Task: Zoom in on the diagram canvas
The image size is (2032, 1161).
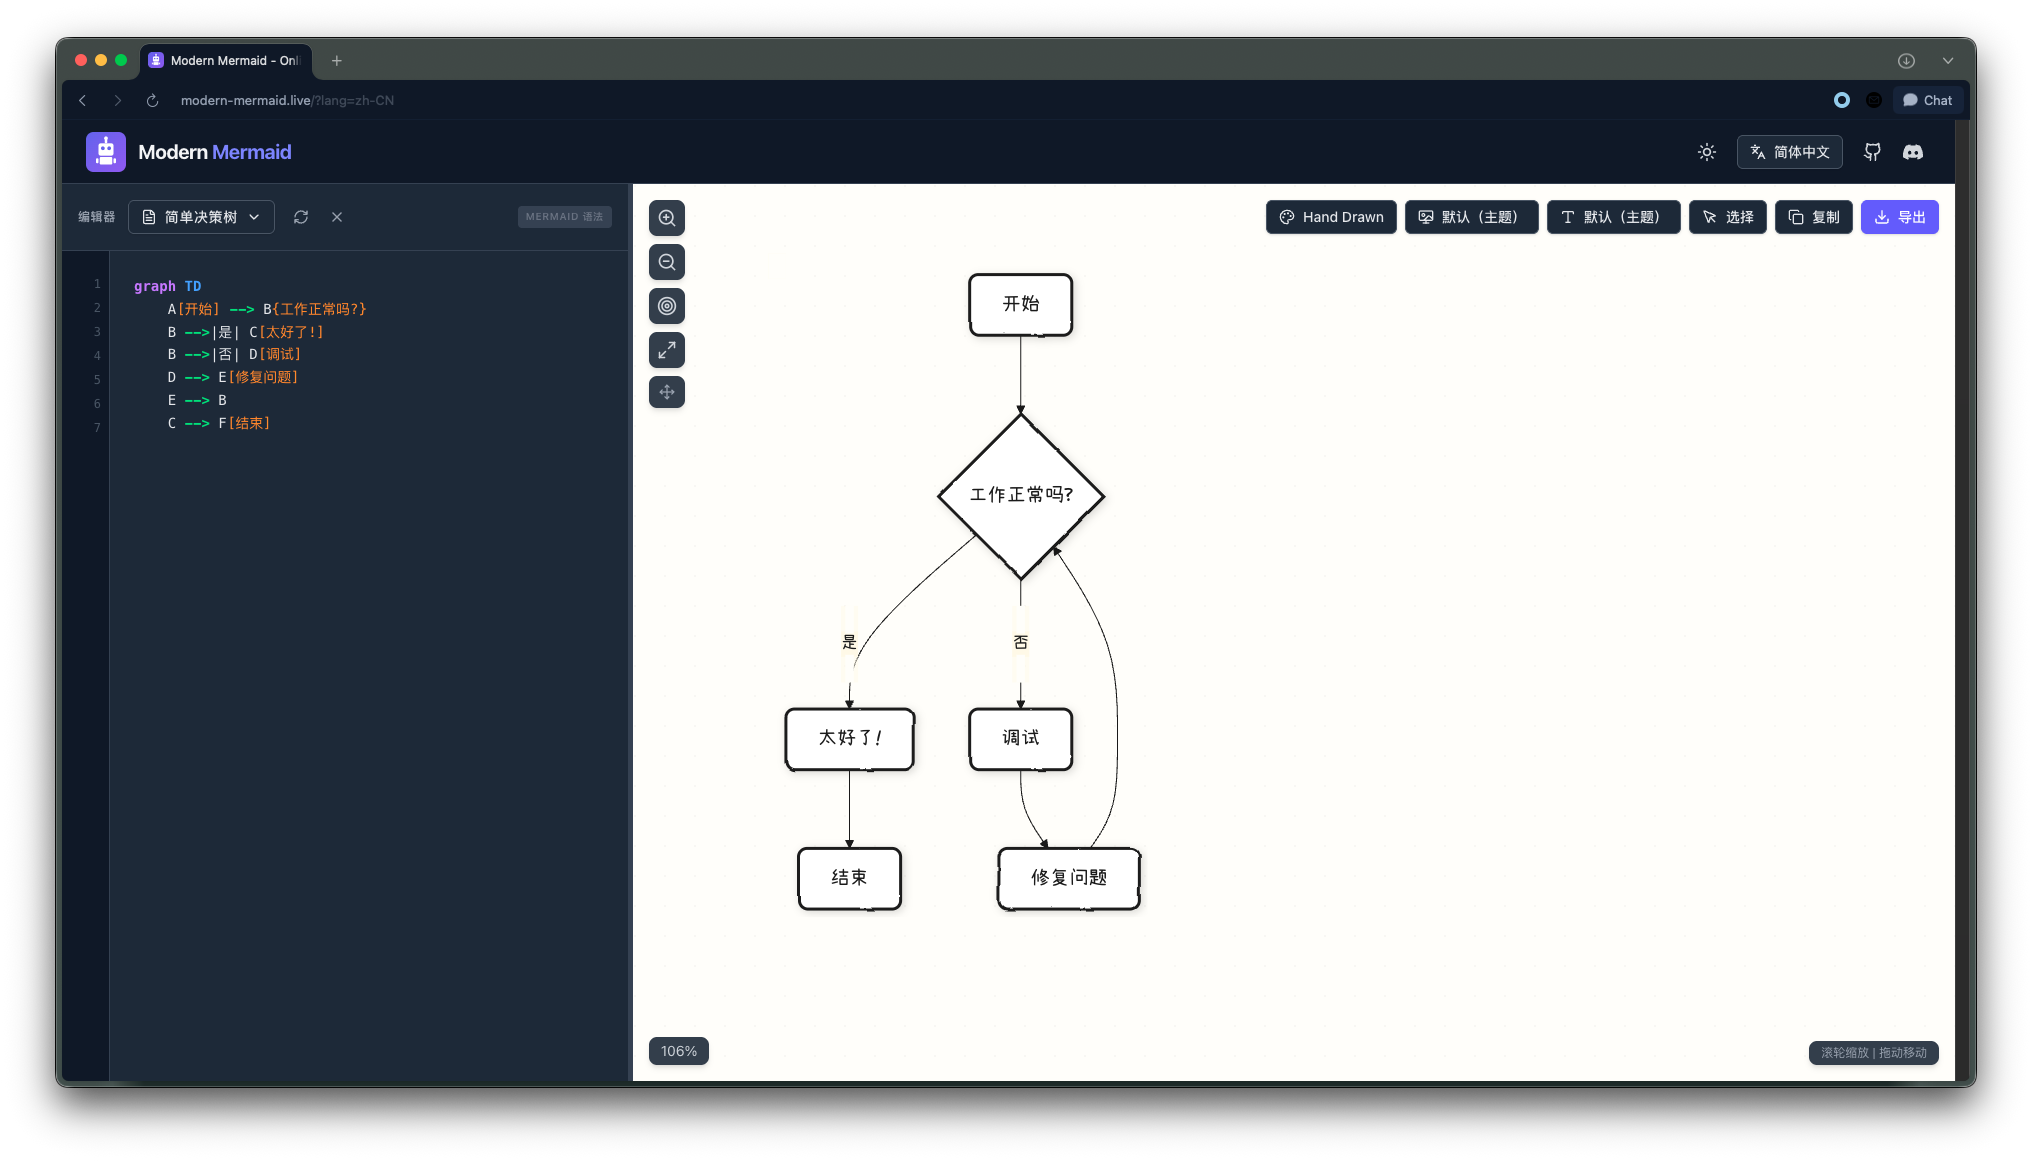Action: coord(667,217)
